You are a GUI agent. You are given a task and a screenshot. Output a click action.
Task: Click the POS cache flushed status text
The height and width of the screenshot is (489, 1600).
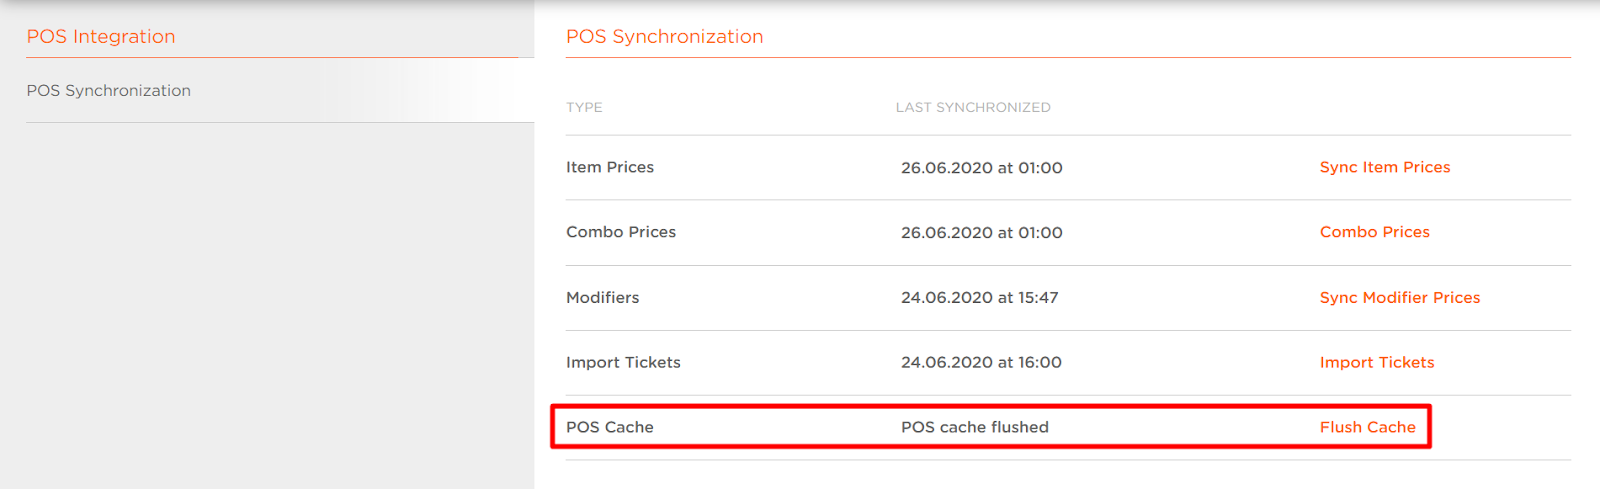tap(974, 427)
